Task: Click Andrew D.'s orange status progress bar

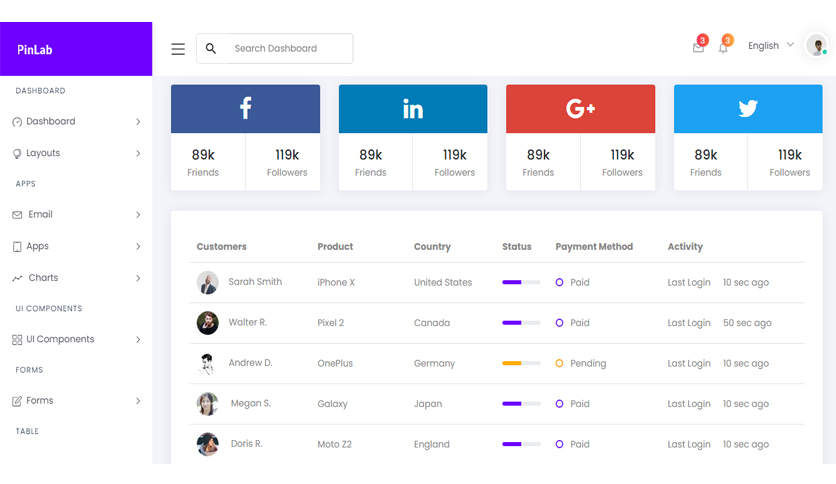Action: tap(521, 364)
